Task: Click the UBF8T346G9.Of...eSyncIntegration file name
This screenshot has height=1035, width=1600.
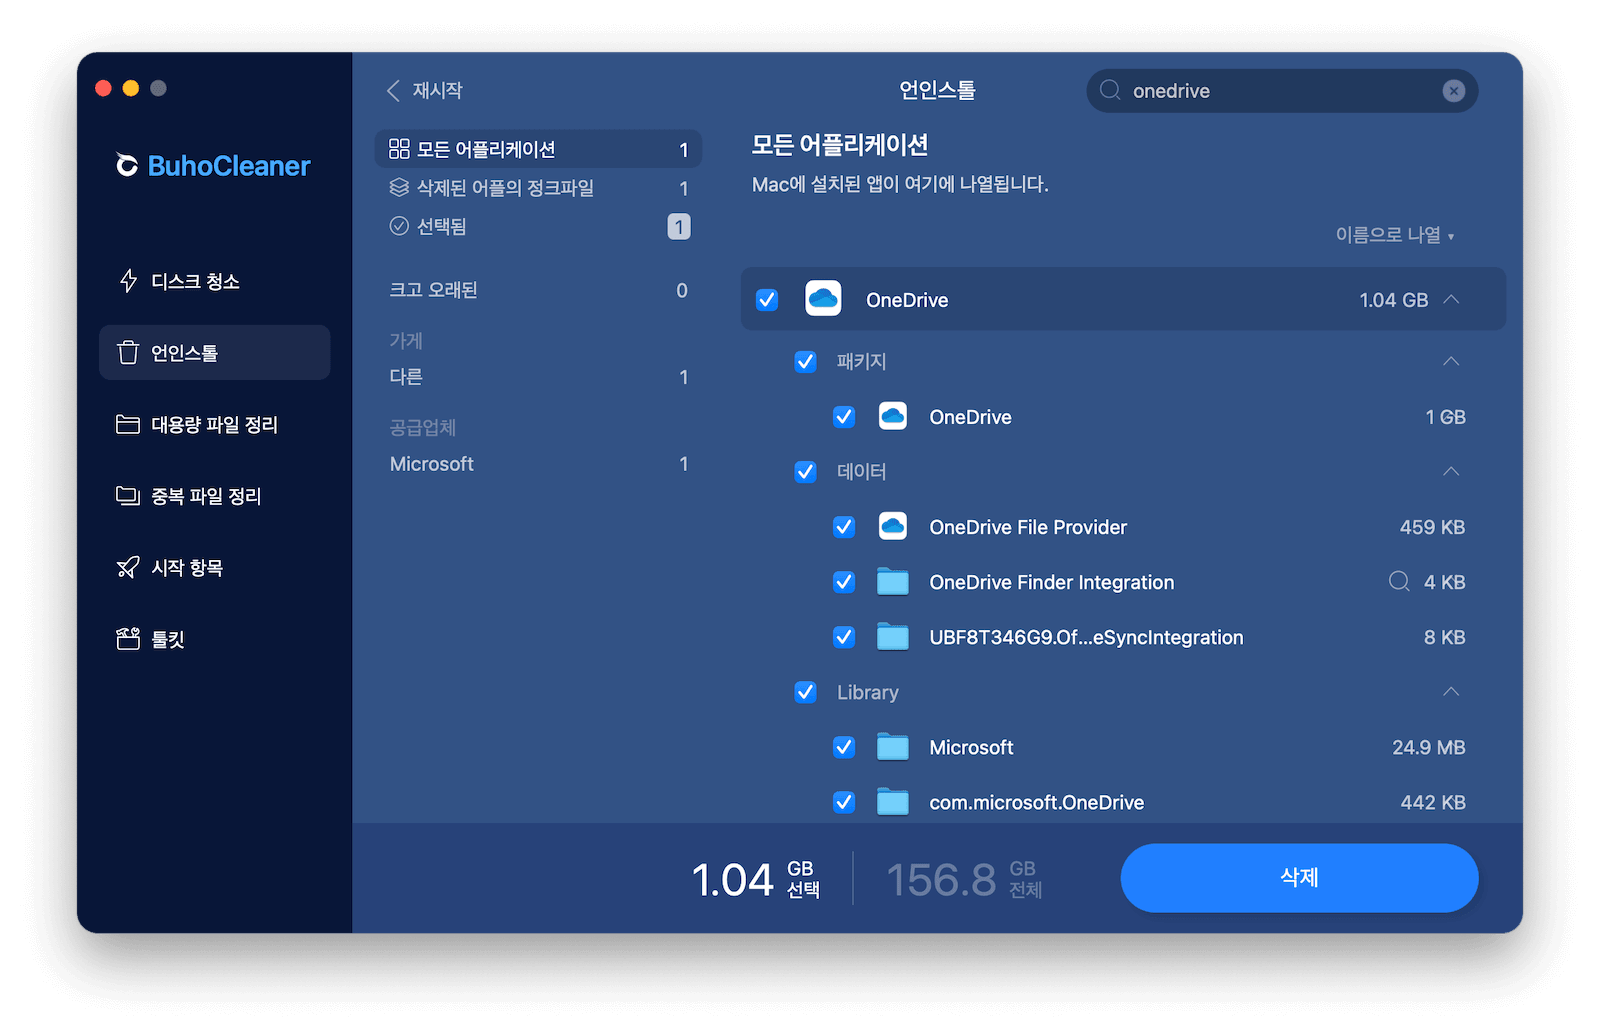Action: 1086,637
